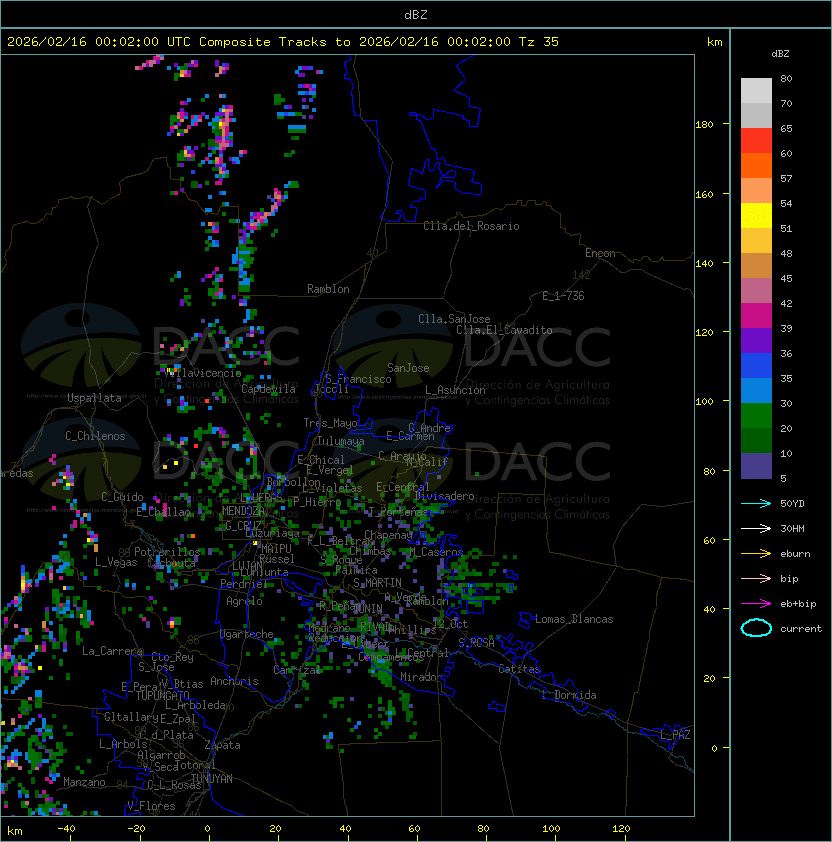Image resolution: width=832 pixels, height=842 pixels.
Task: Click the MENDOZA city label on map
Action: point(243,512)
